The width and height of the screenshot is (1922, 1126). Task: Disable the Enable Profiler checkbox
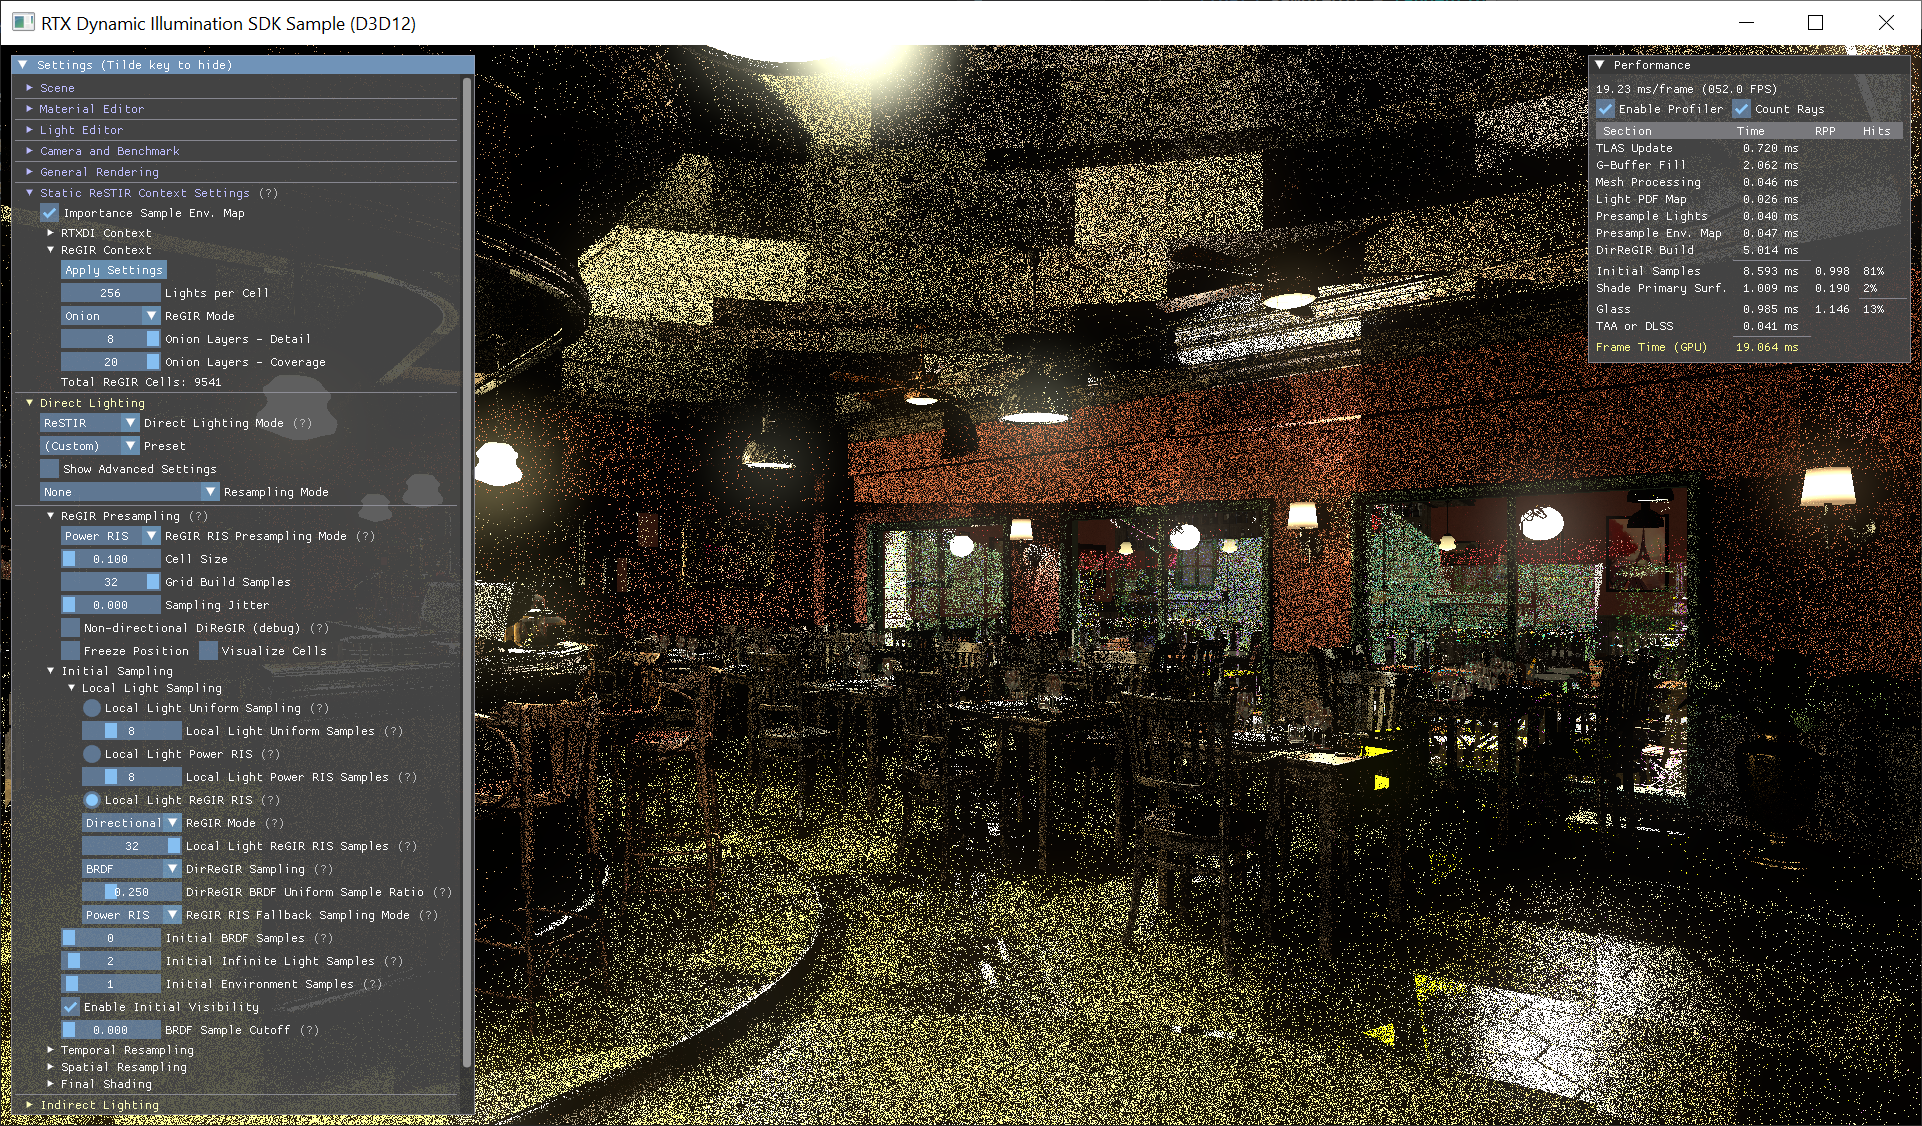tap(1606, 109)
